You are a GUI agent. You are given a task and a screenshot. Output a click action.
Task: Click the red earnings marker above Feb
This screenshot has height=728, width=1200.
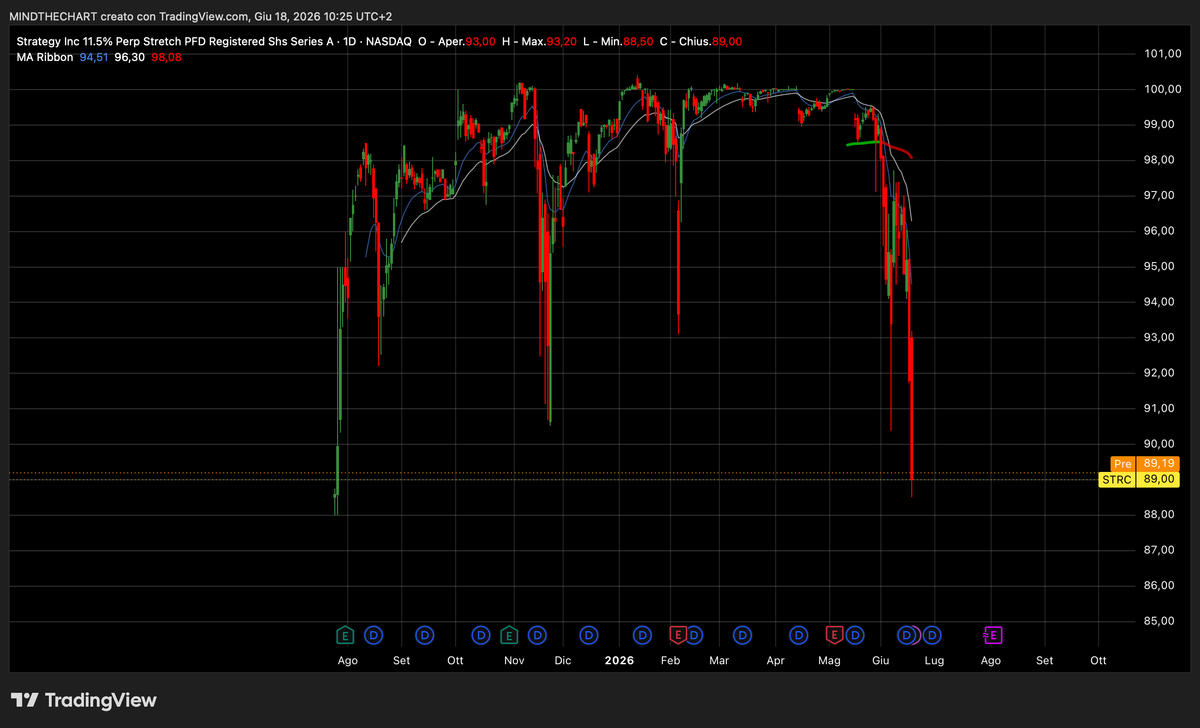tap(678, 634)
